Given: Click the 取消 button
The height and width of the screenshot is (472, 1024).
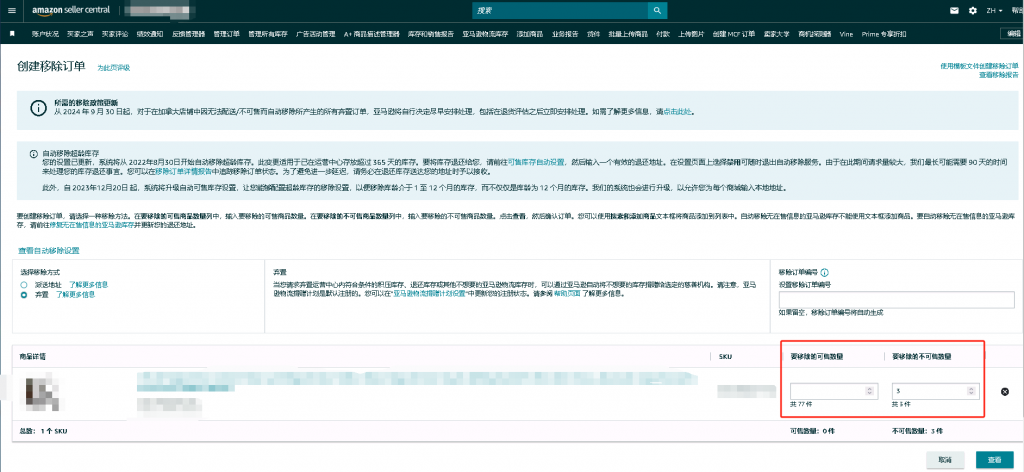Looking at the screenshot, I should [x=947, y=460].
